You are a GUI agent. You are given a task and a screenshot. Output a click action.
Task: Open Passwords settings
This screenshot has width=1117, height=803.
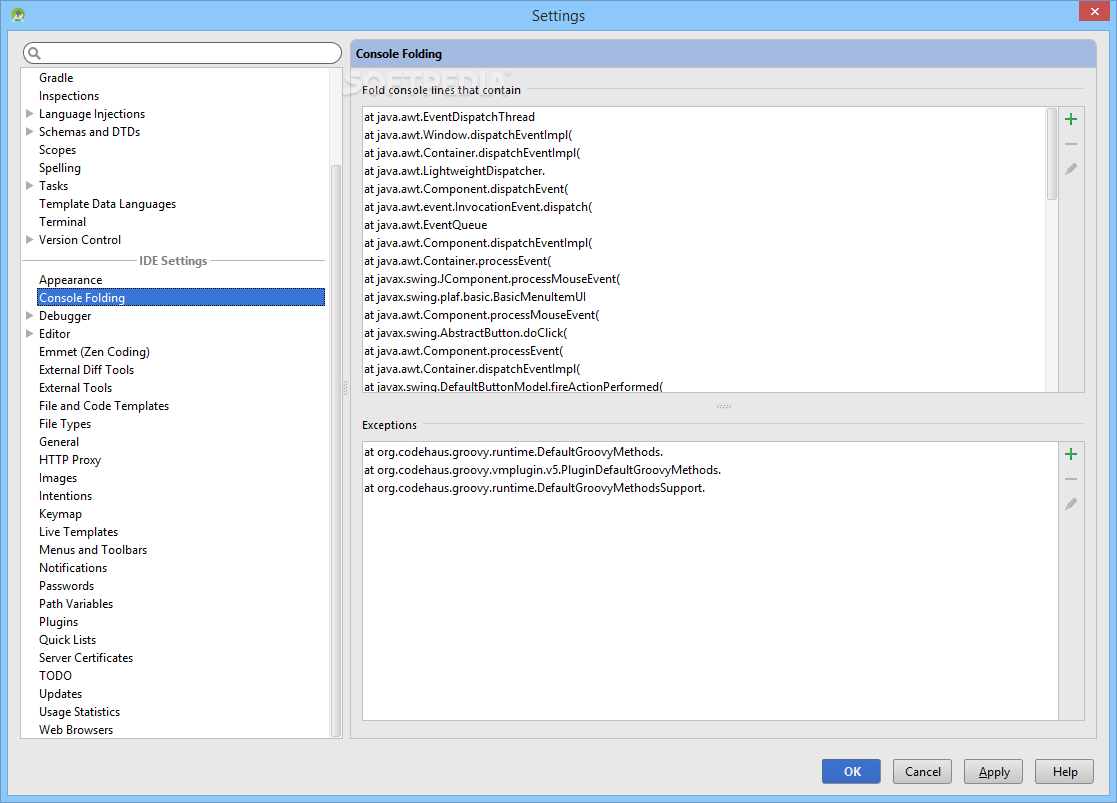coord(66,586)
